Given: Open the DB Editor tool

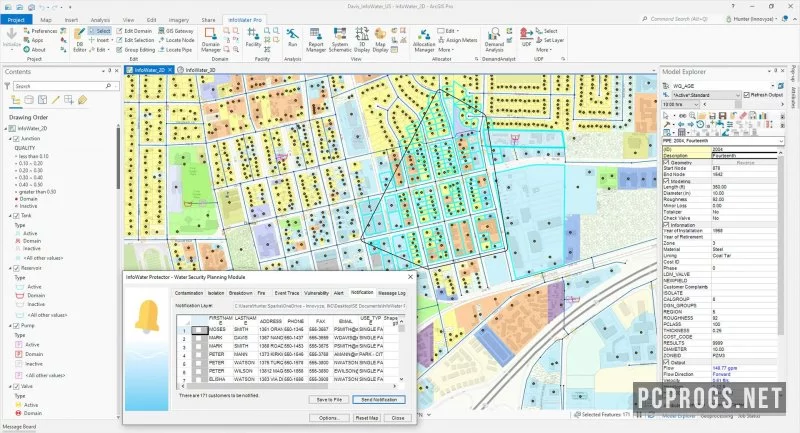Looking at the screenshot, I should tap(80, 40).
